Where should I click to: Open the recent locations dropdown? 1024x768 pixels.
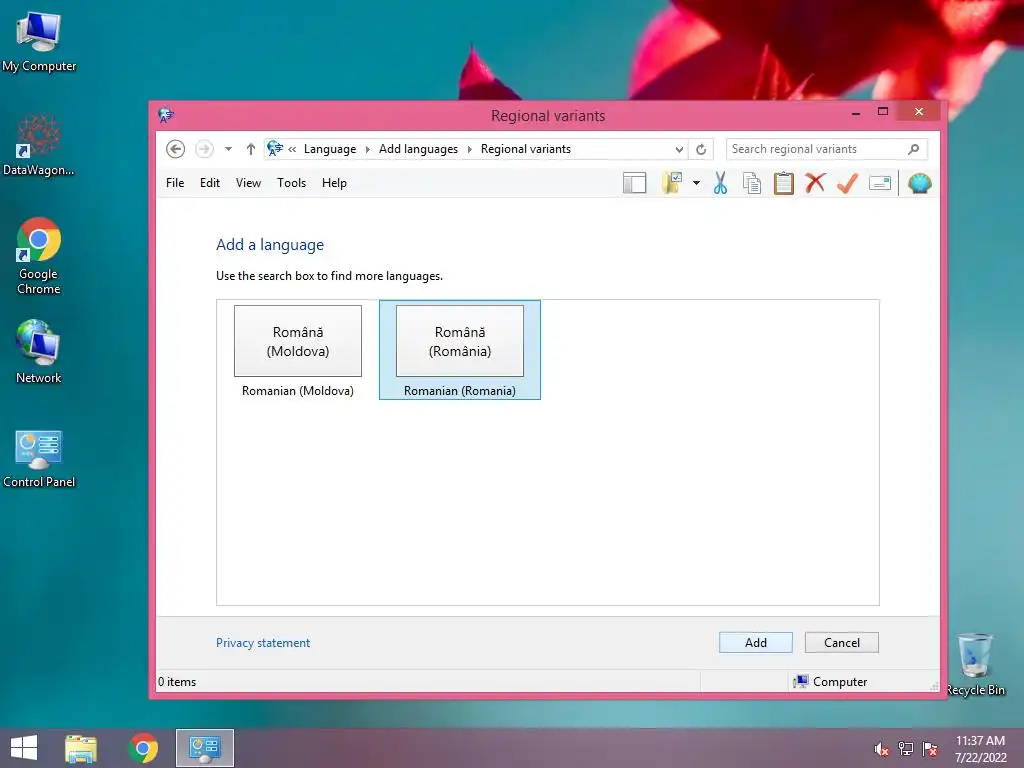[x=229, y=149]
